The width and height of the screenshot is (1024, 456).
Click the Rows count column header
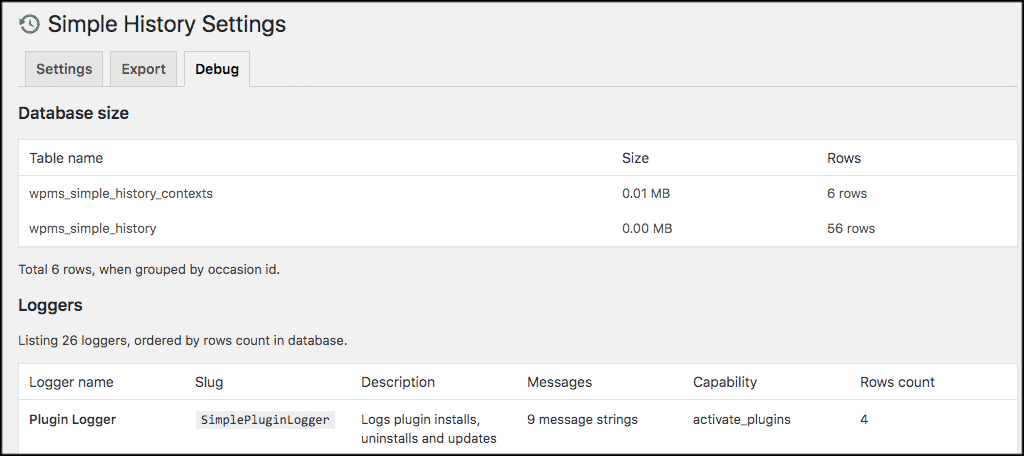(897, 382)
